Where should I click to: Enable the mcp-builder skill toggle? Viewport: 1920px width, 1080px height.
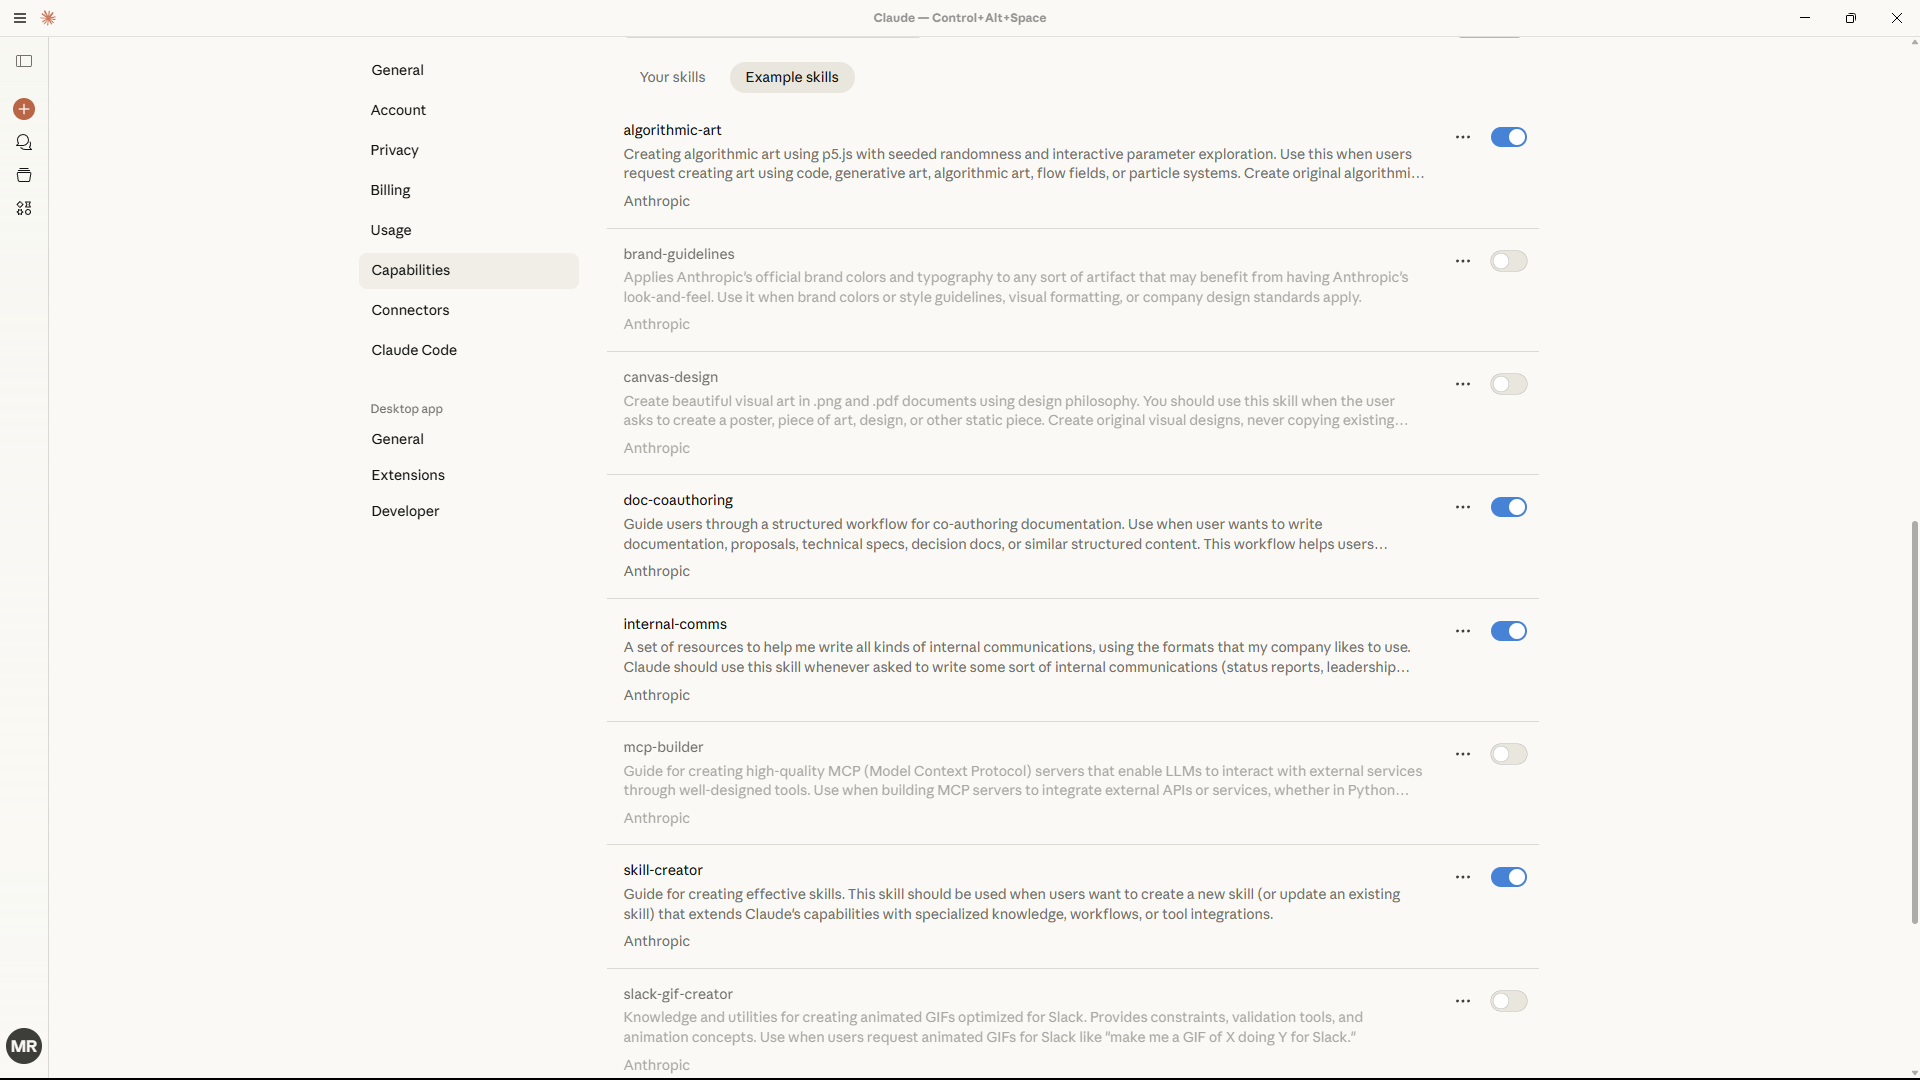1508,754
